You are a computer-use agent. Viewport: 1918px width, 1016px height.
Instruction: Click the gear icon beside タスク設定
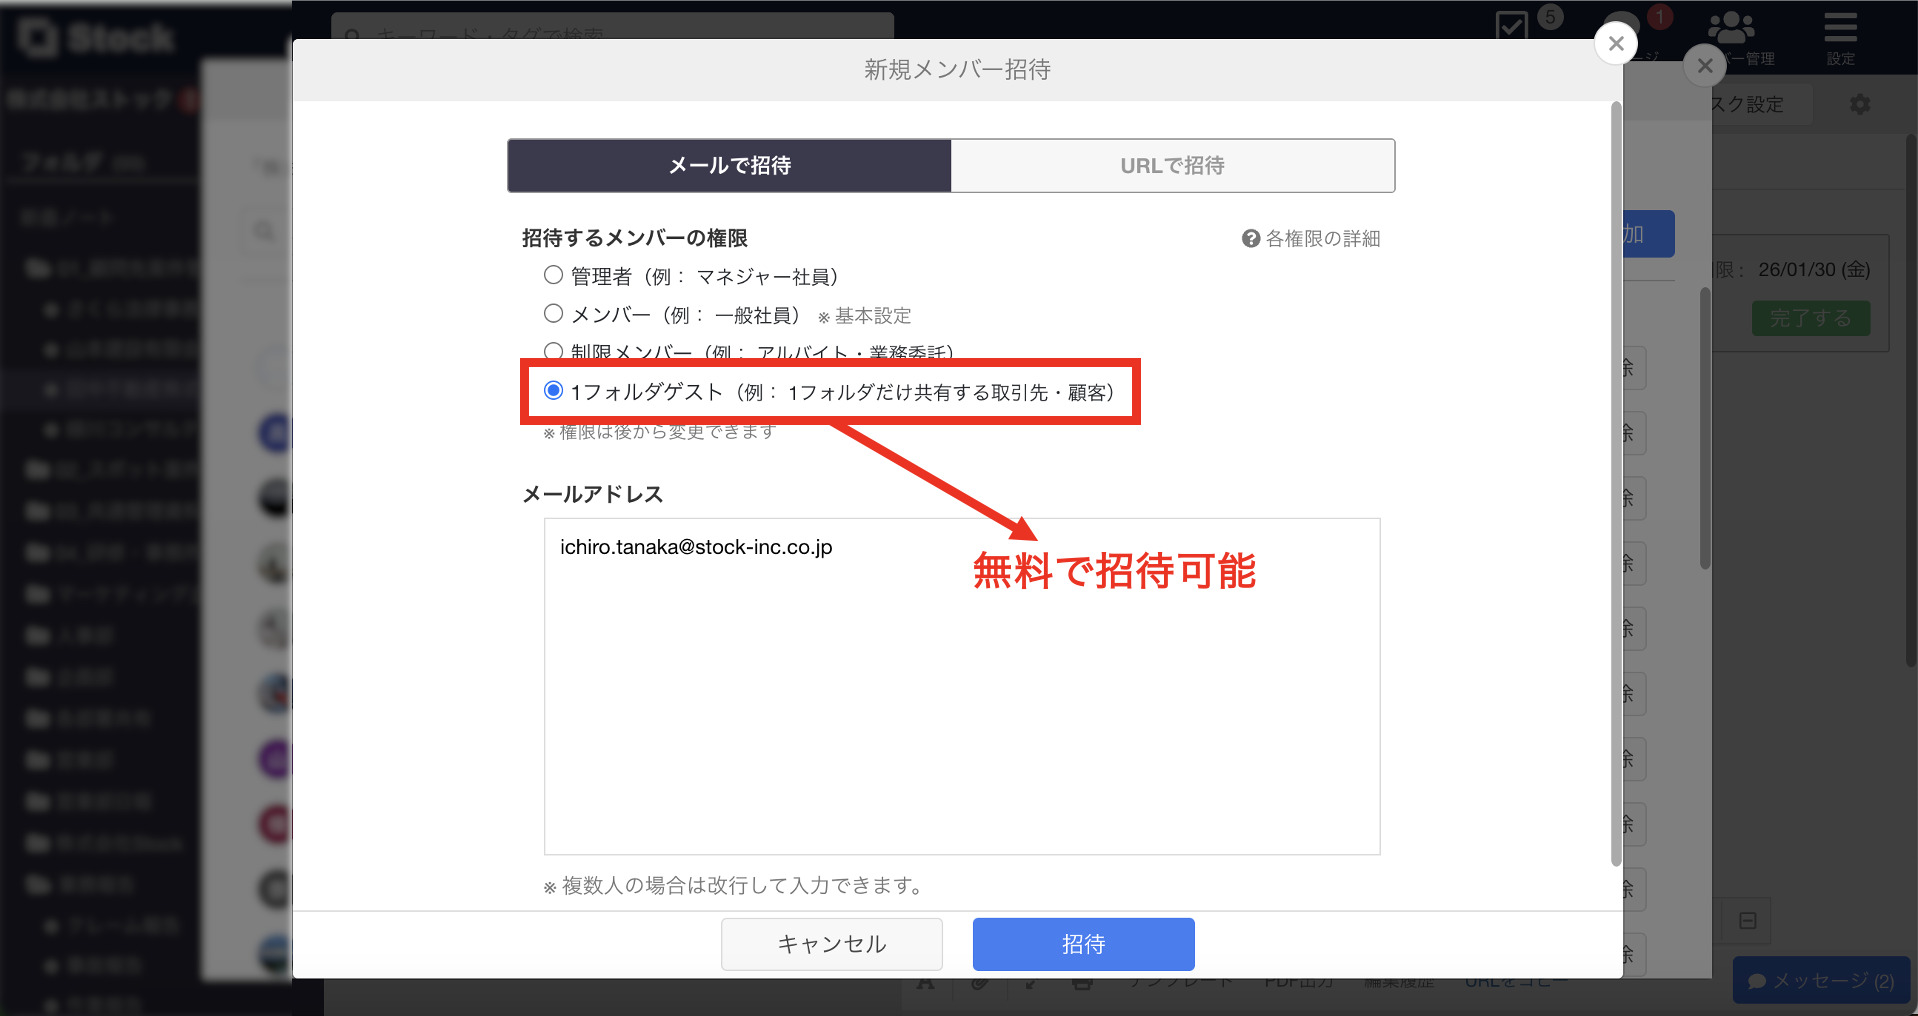[x=1859, y=103]
